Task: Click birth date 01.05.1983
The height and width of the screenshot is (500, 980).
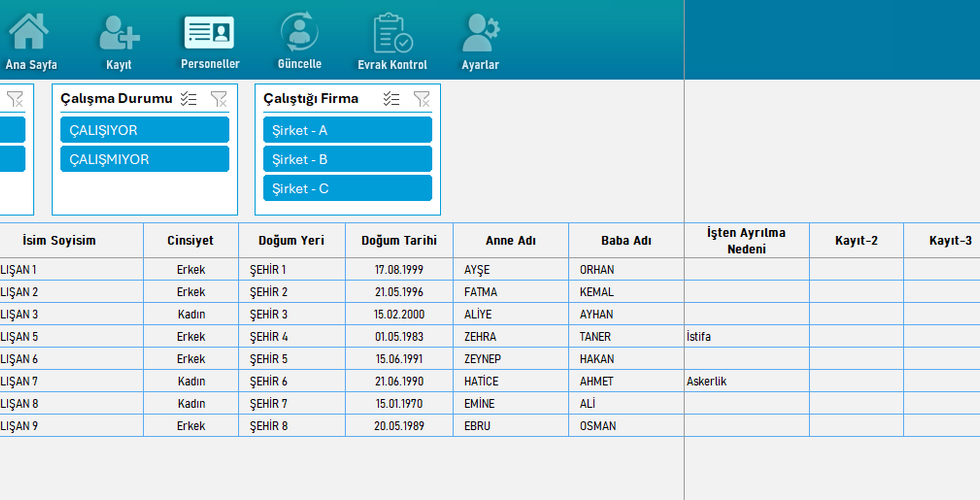Action: tap(399, 336)
